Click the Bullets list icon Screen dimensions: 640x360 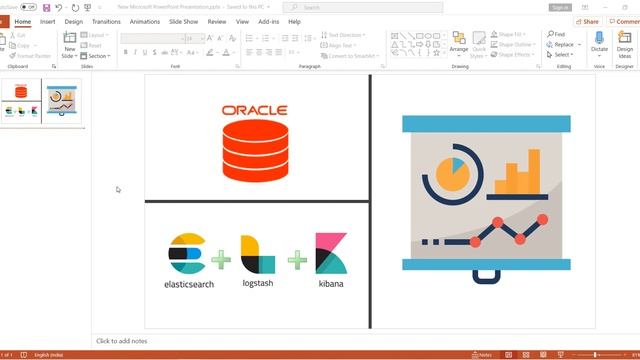249,38
